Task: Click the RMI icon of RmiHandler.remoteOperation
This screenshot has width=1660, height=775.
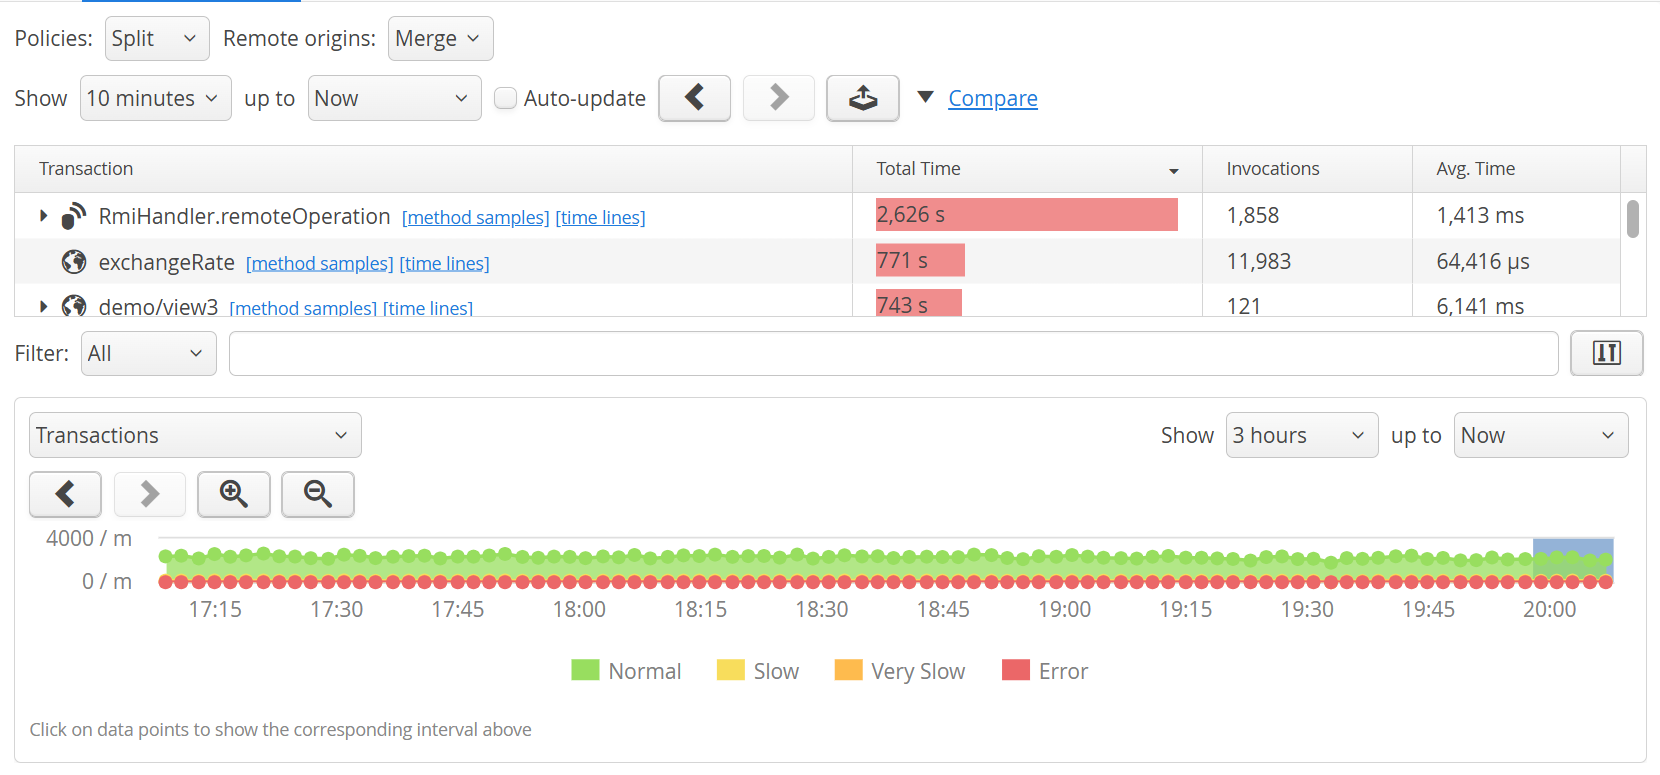Action: (73, 216)
